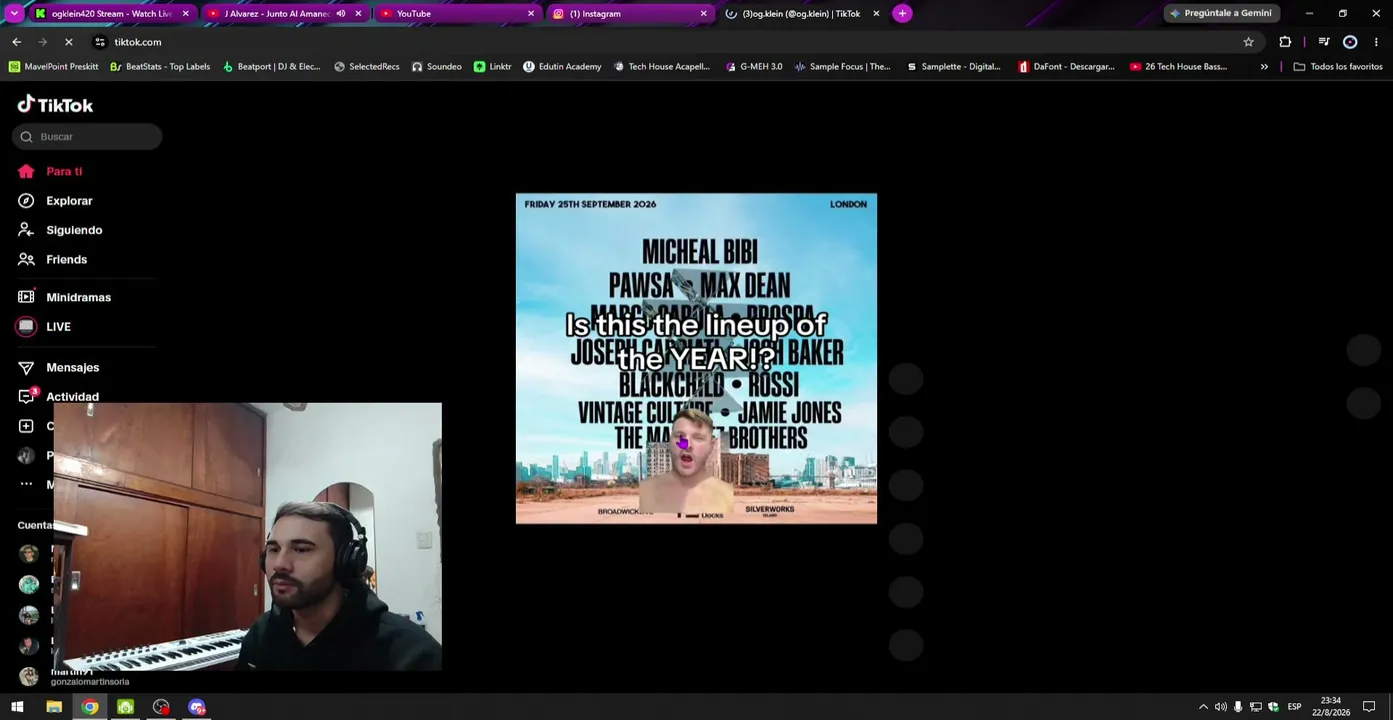Open the 26 Tech House Bass bookmark
1393x720 pixels.
[x=1178, y=67]
